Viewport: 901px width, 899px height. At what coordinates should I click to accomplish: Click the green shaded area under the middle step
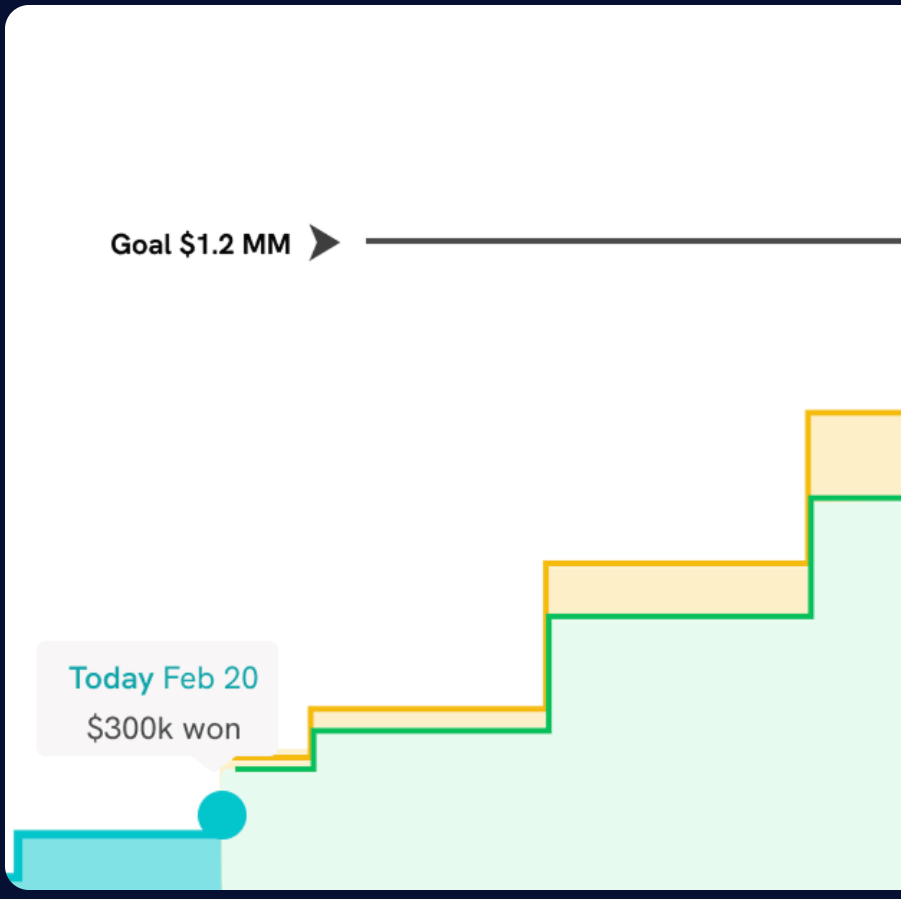(680, 750)
